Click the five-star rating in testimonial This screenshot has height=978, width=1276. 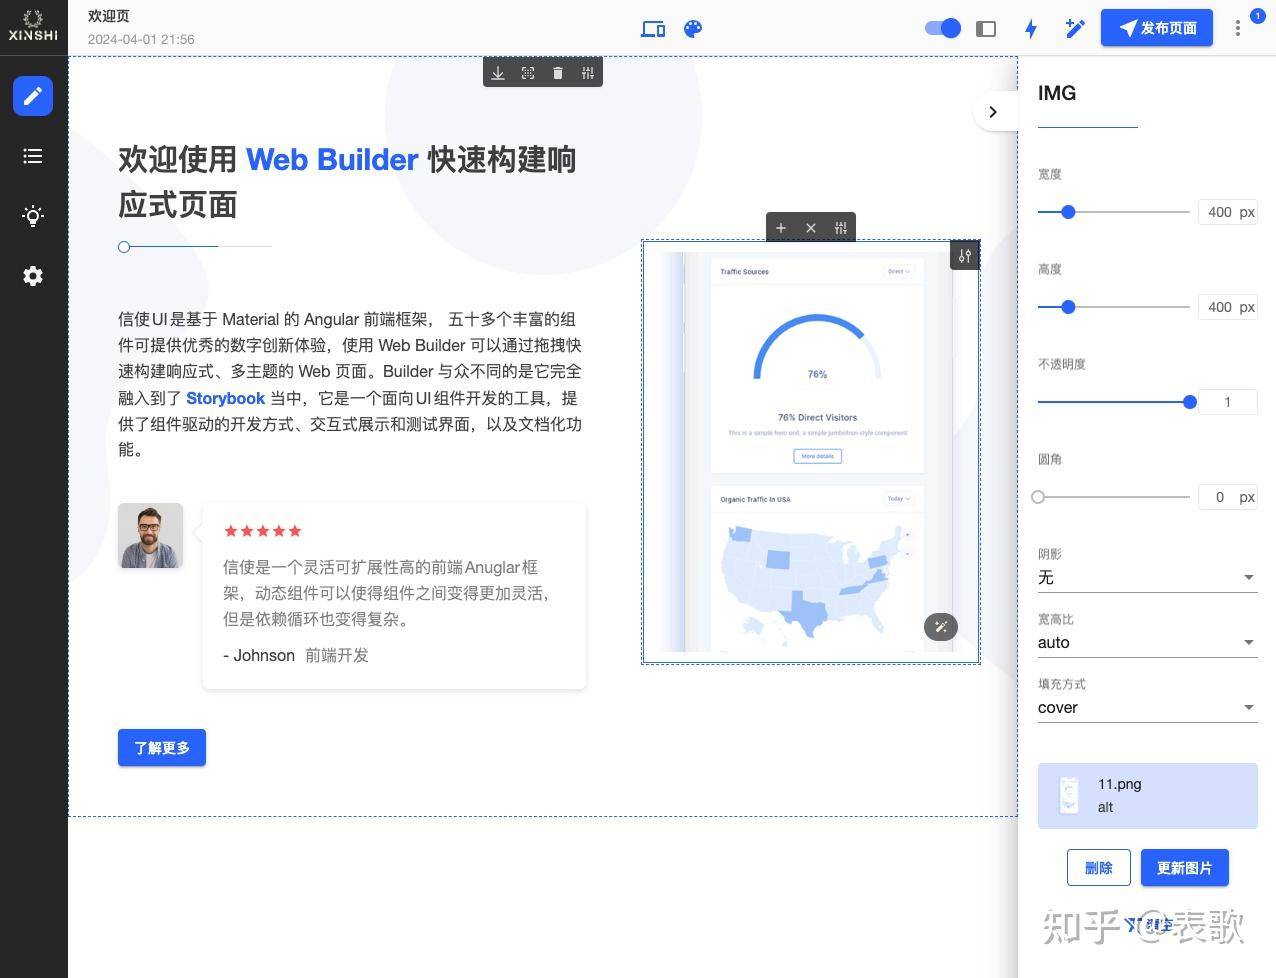point(263,531)
